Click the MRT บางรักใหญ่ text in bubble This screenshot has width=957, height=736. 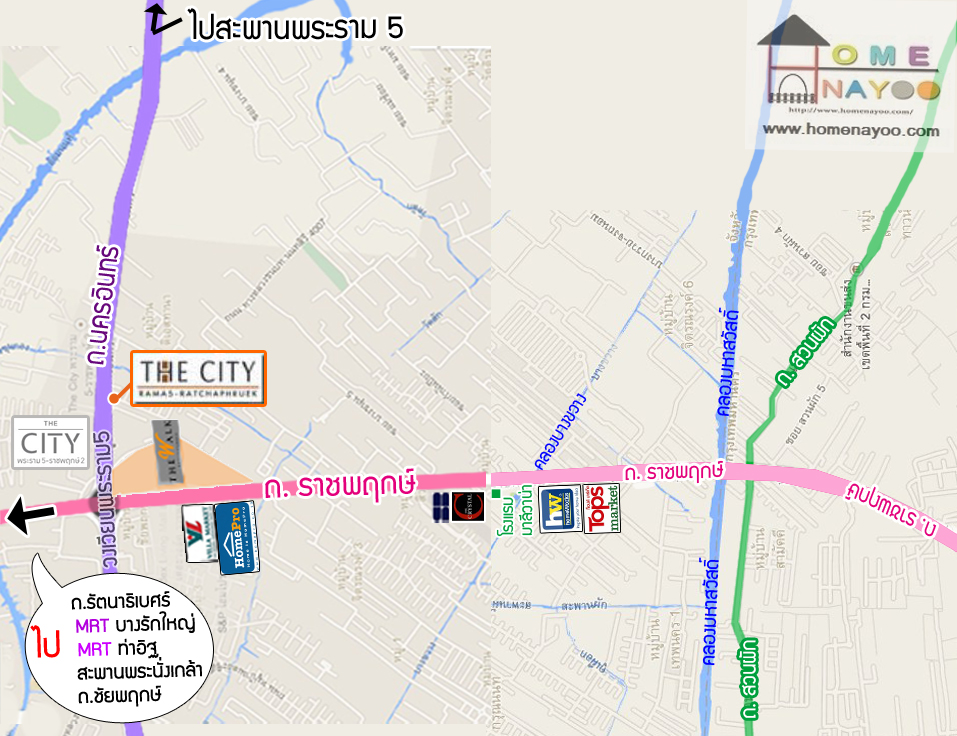tap(135, 625)
